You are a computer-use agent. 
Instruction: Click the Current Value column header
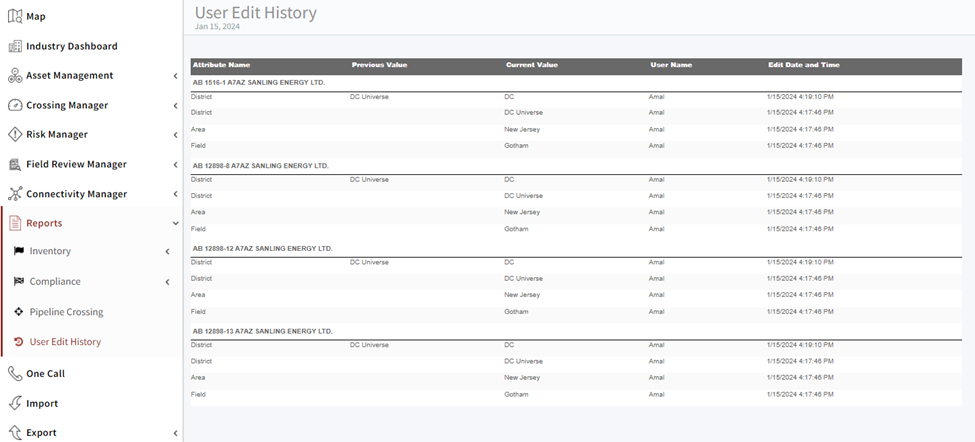[532, 65]
